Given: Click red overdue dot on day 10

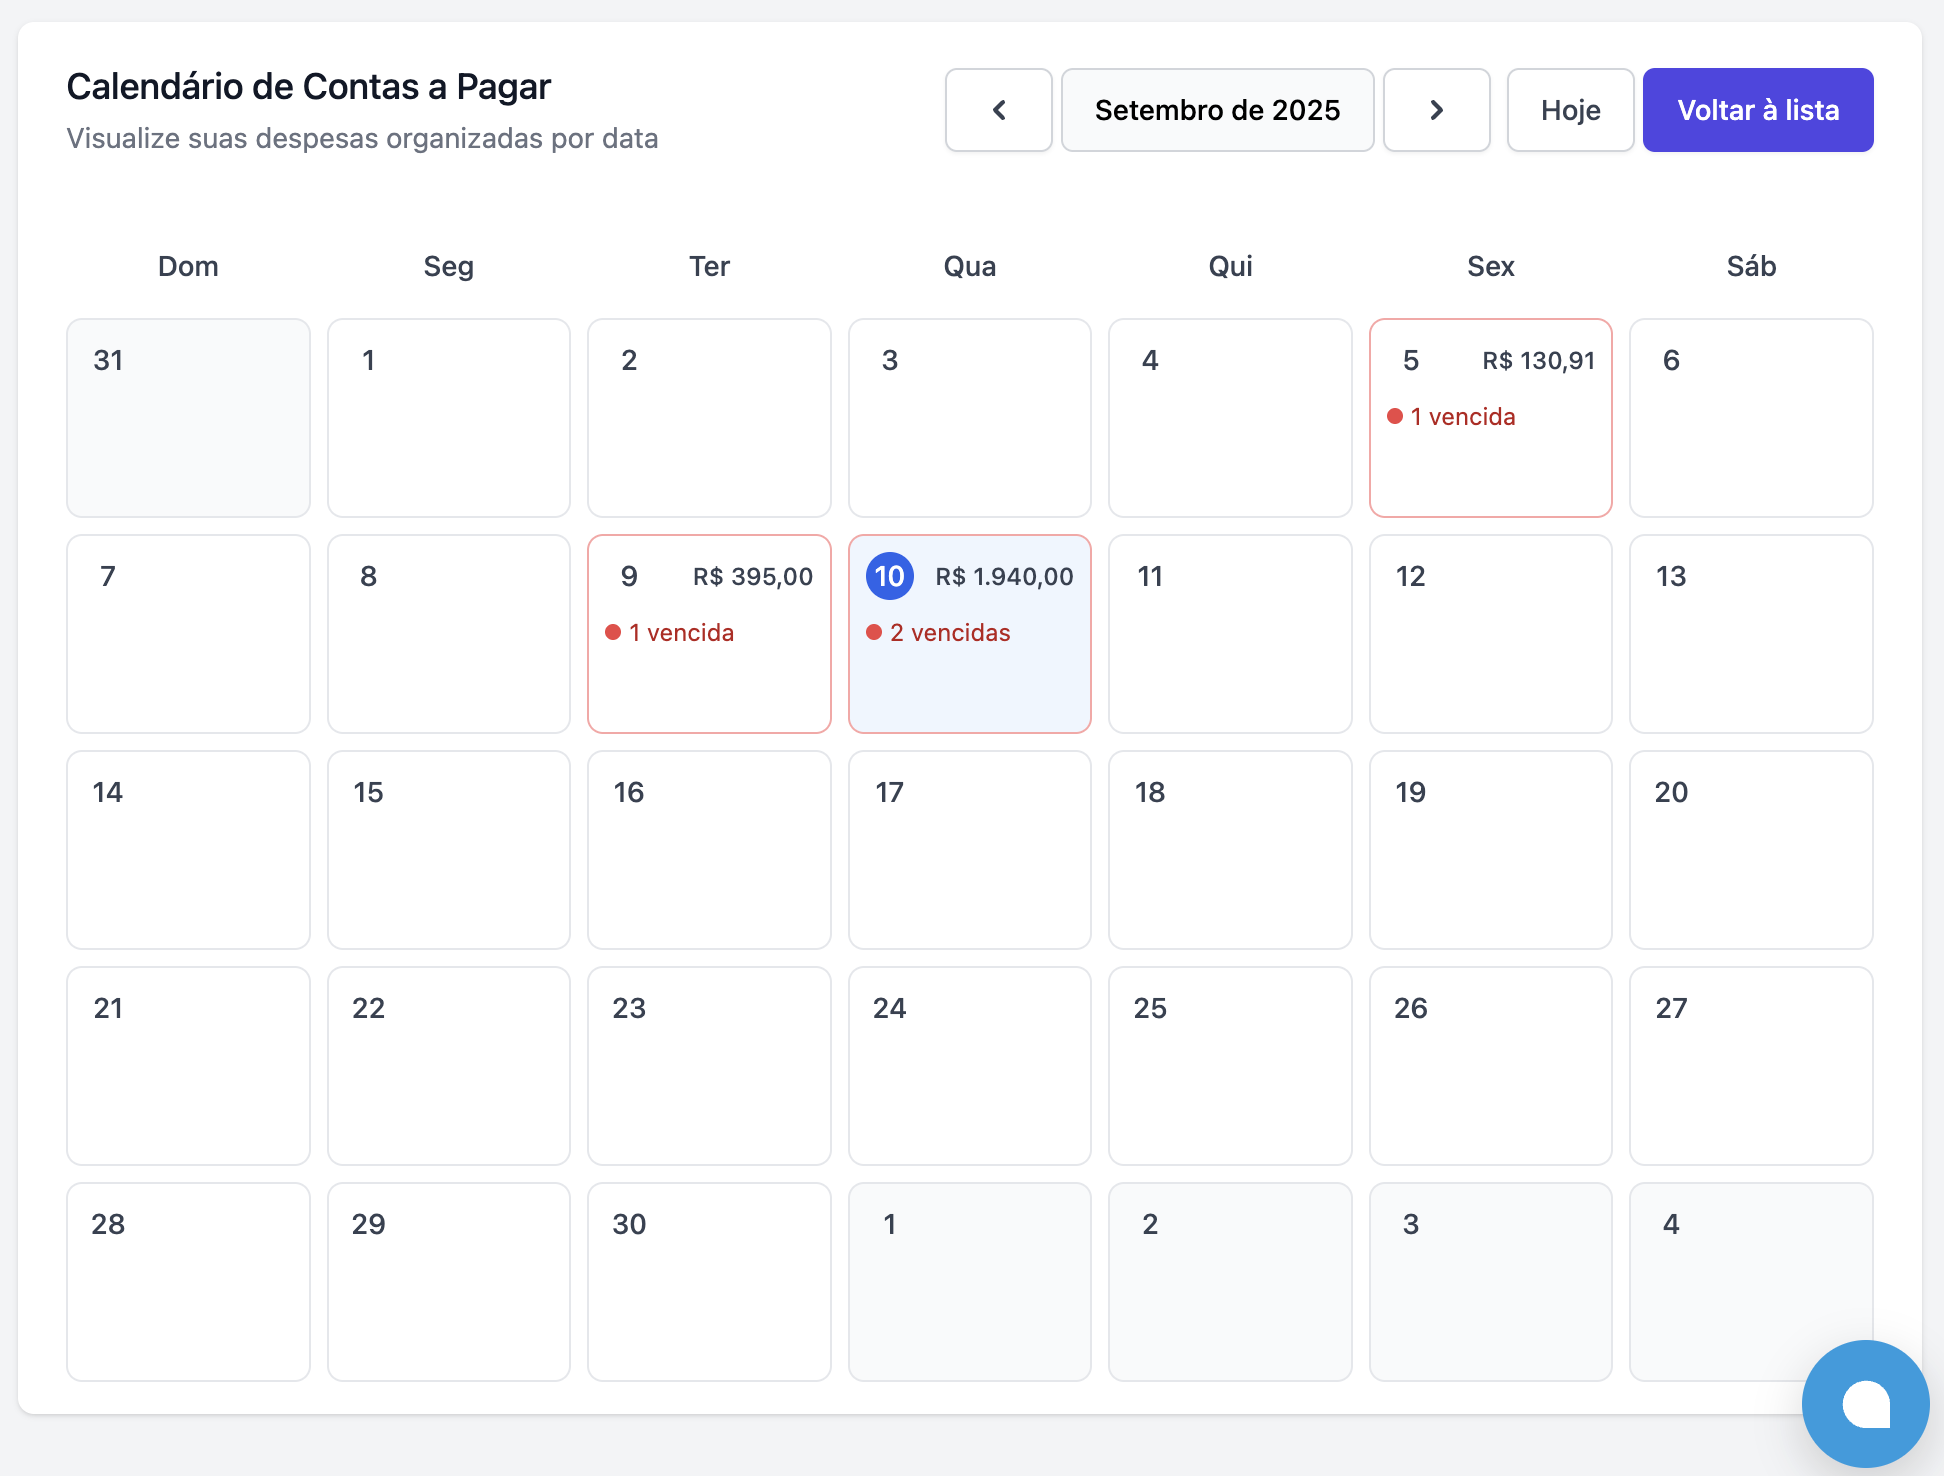Looking at the screenshot, I should (874, 632).
